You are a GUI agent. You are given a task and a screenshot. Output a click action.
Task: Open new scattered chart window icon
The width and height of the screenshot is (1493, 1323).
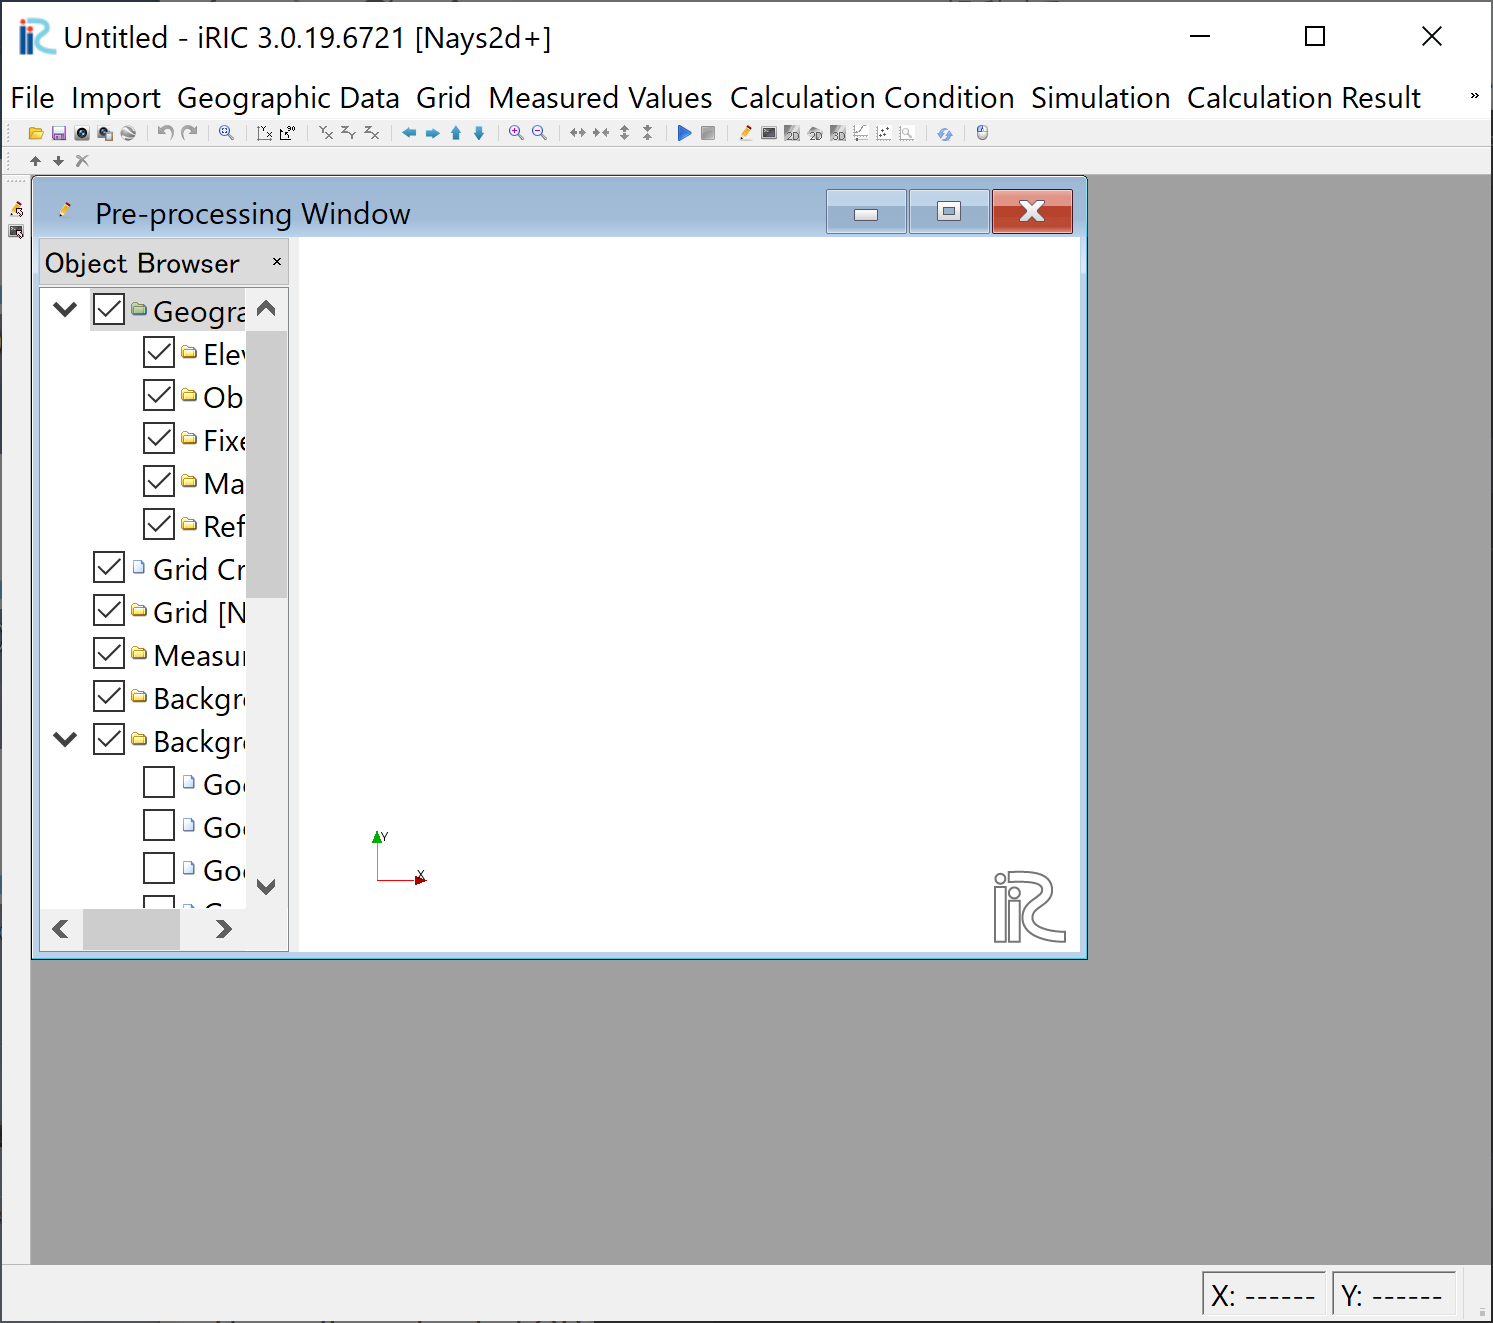point(884,133)
